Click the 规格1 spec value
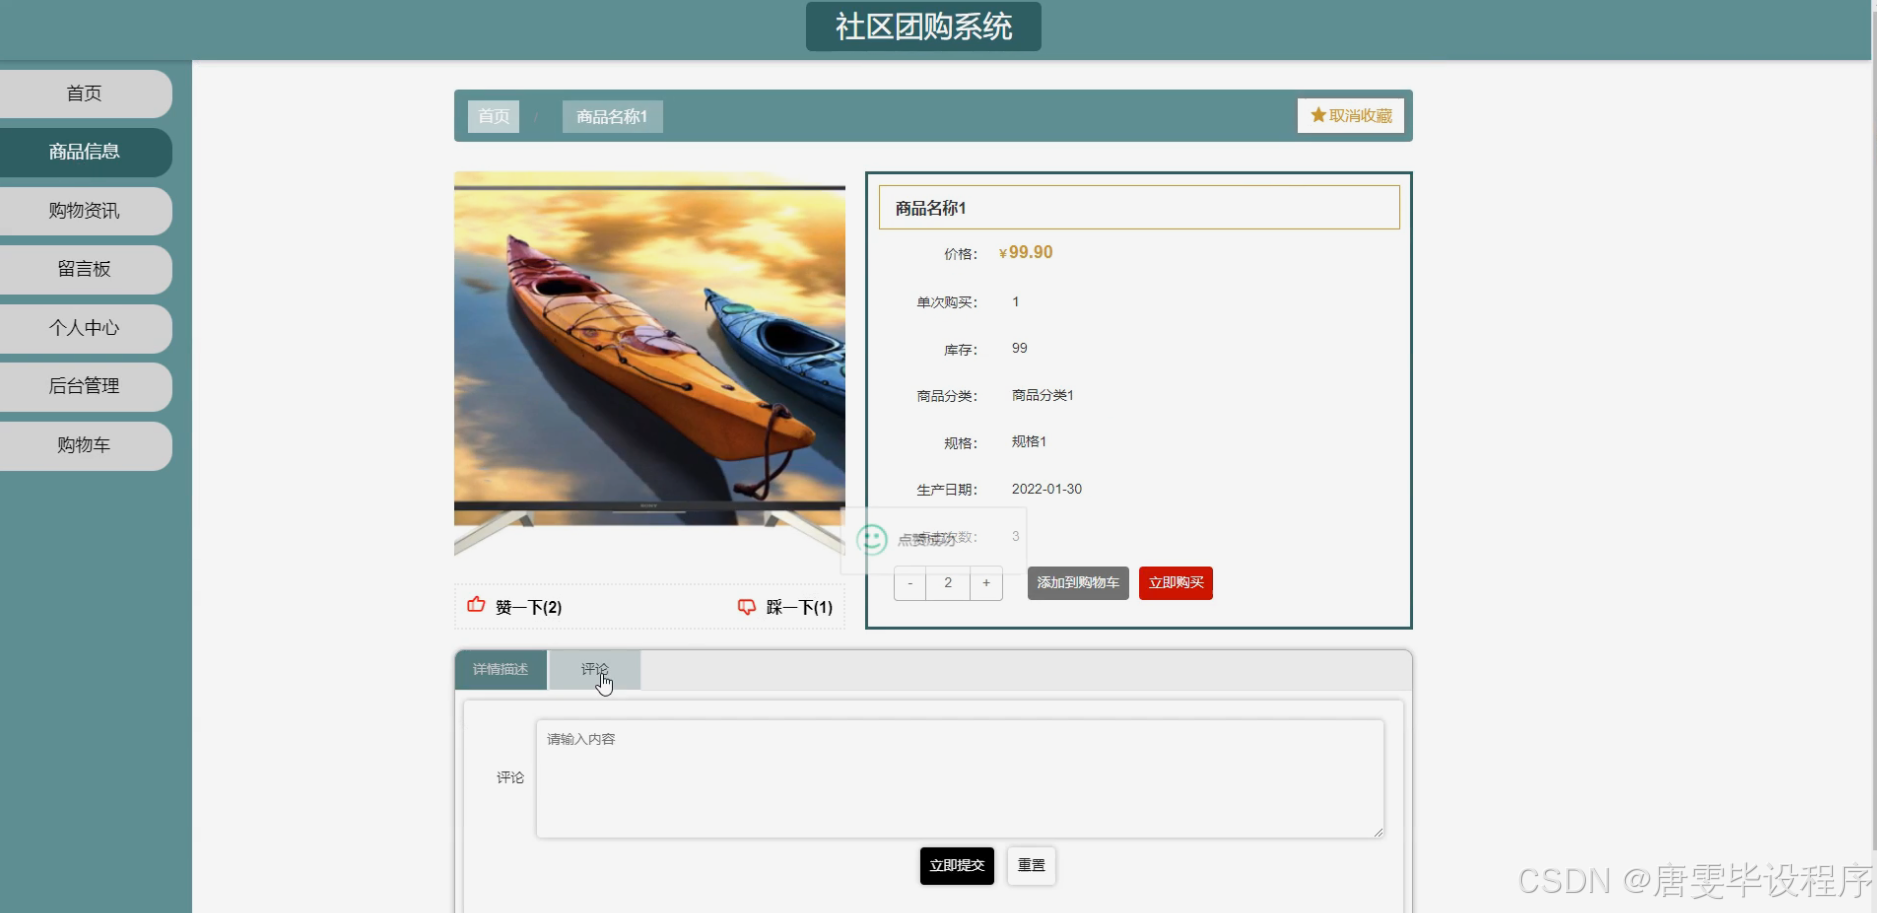Viewport: 1877px width, 913px height. 1029,441
